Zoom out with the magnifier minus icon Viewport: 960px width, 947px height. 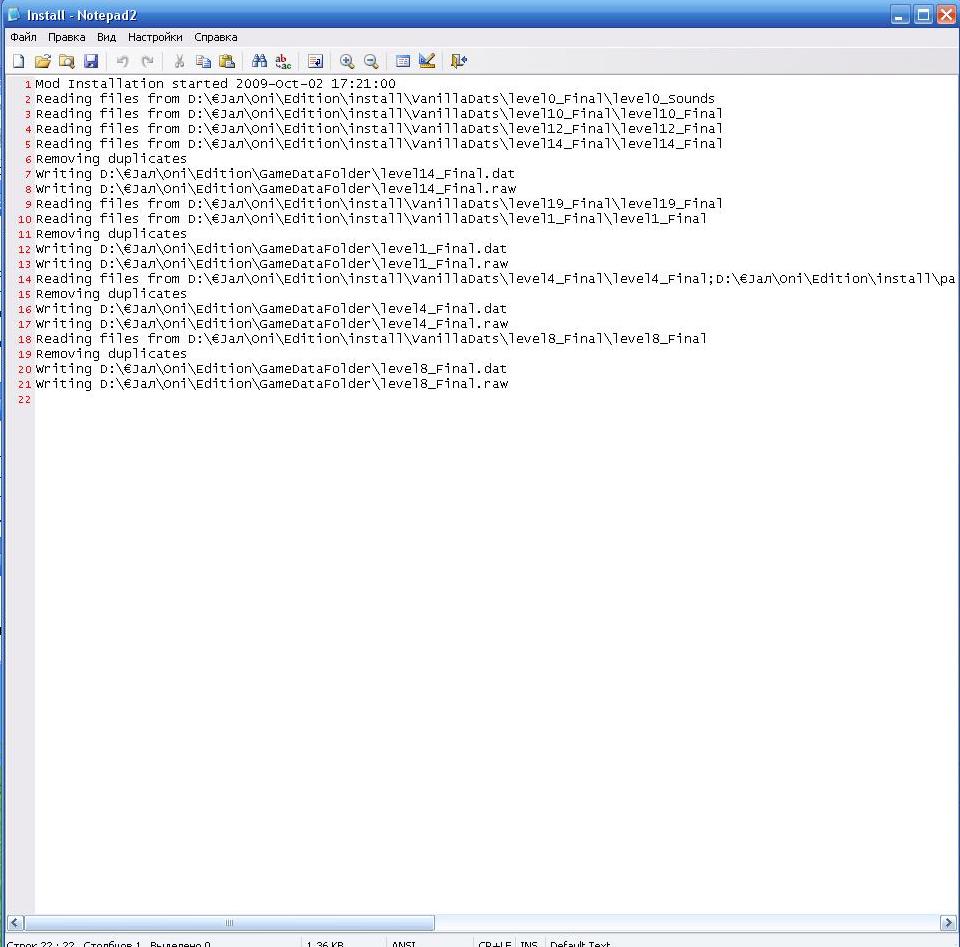point(371,61)
